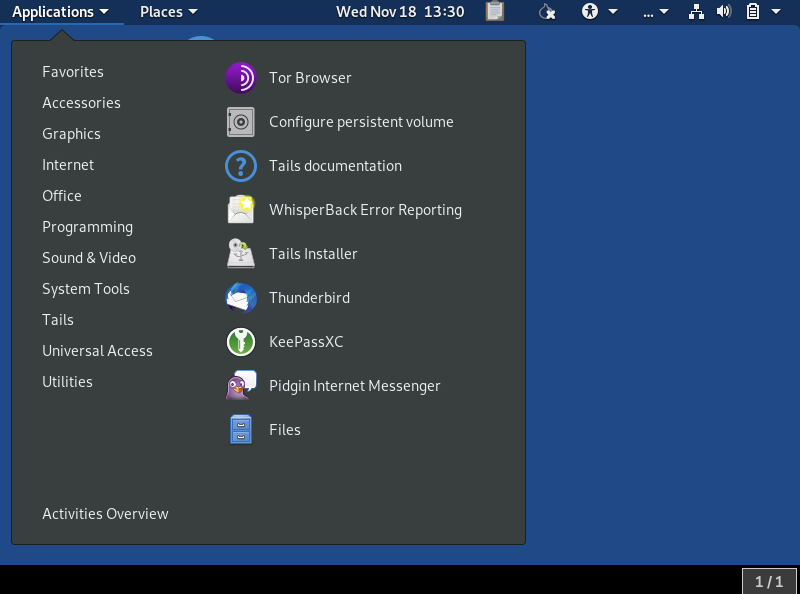800x594 pixels.
Task: Choose the Sound & Video category
Action: pos(89,258)
